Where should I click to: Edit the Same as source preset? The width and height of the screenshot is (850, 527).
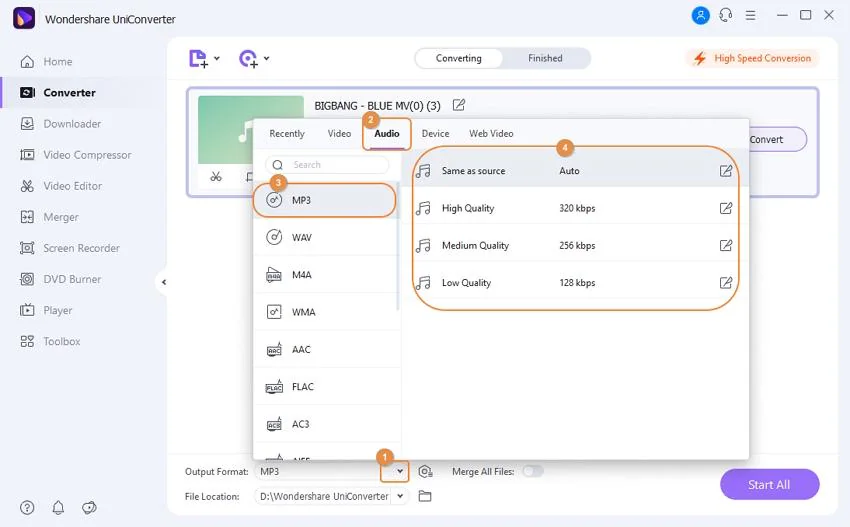[725, 171]
